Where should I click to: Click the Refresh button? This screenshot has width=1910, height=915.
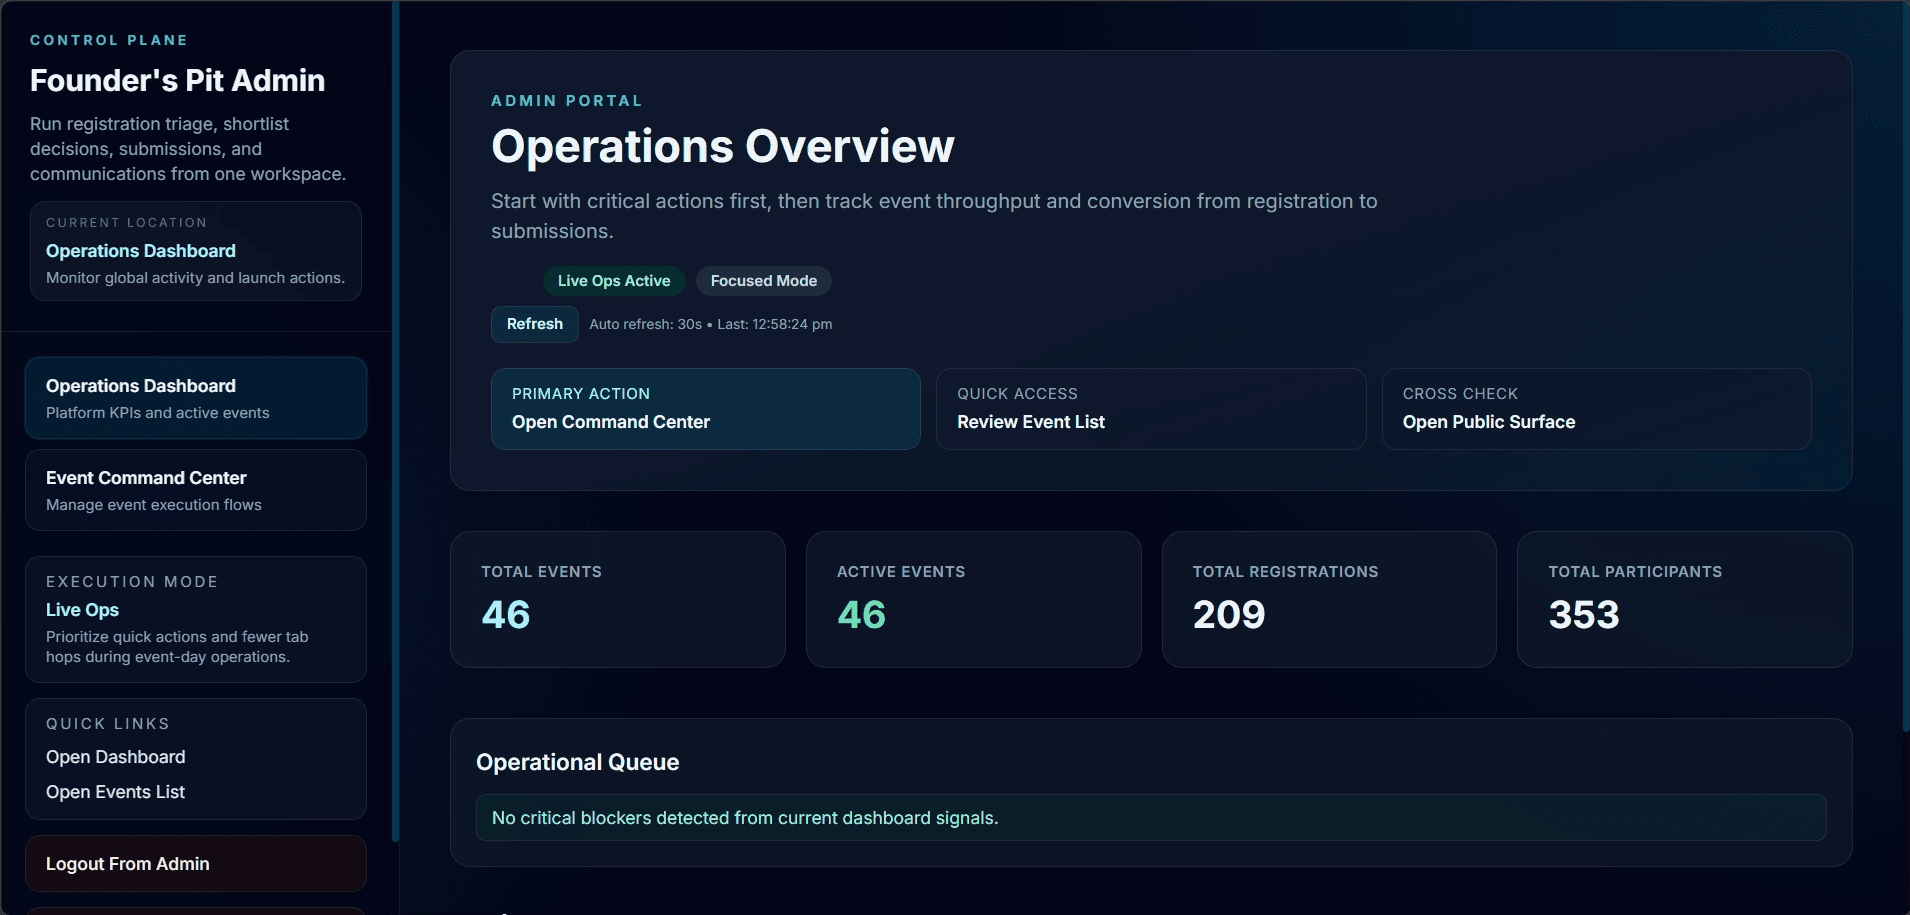coord(534,324)
